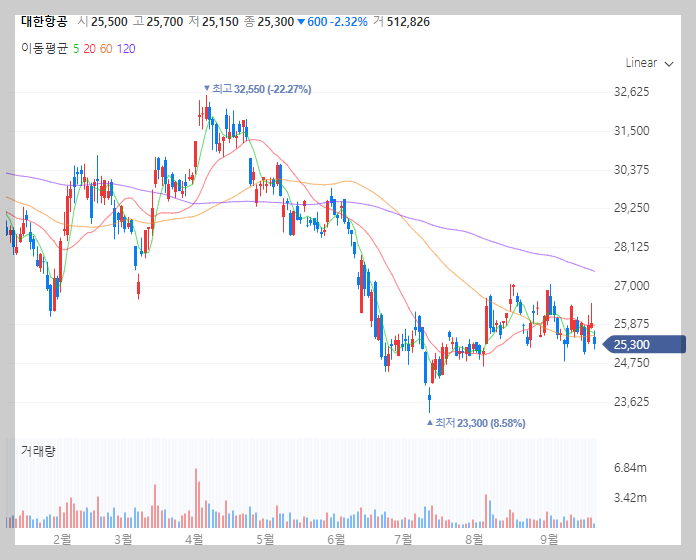This screenshot has width=696, height=560.
Task: Click the volume value 512,826
Action: [408, 22]
